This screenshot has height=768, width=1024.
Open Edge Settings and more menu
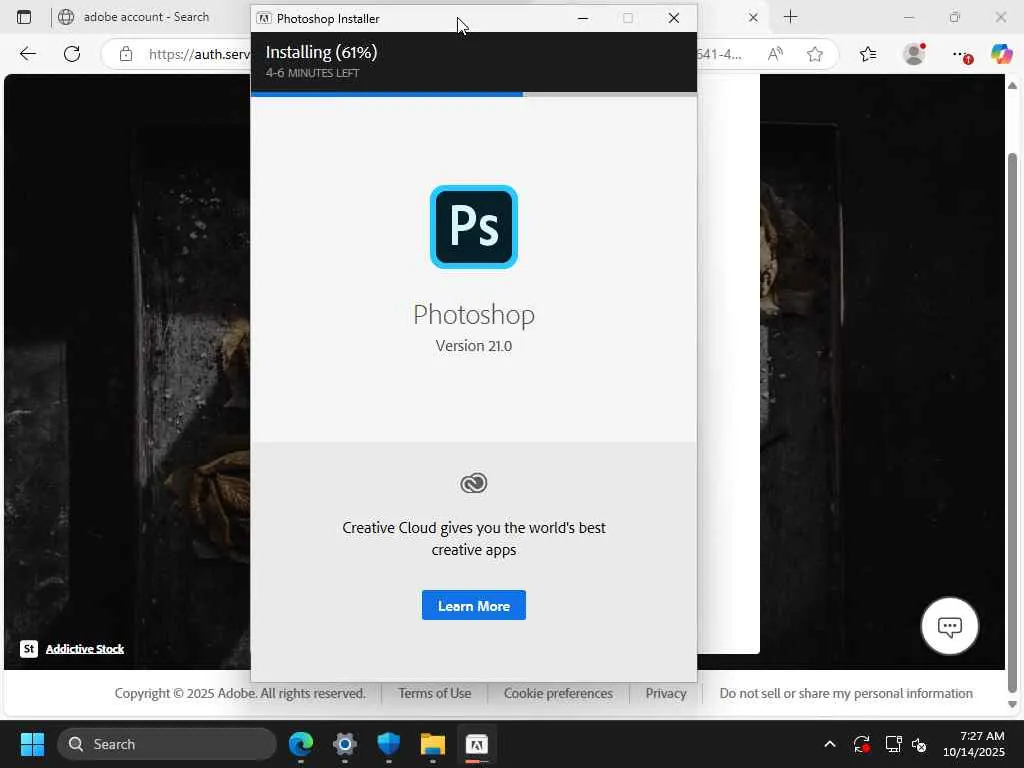960,54
